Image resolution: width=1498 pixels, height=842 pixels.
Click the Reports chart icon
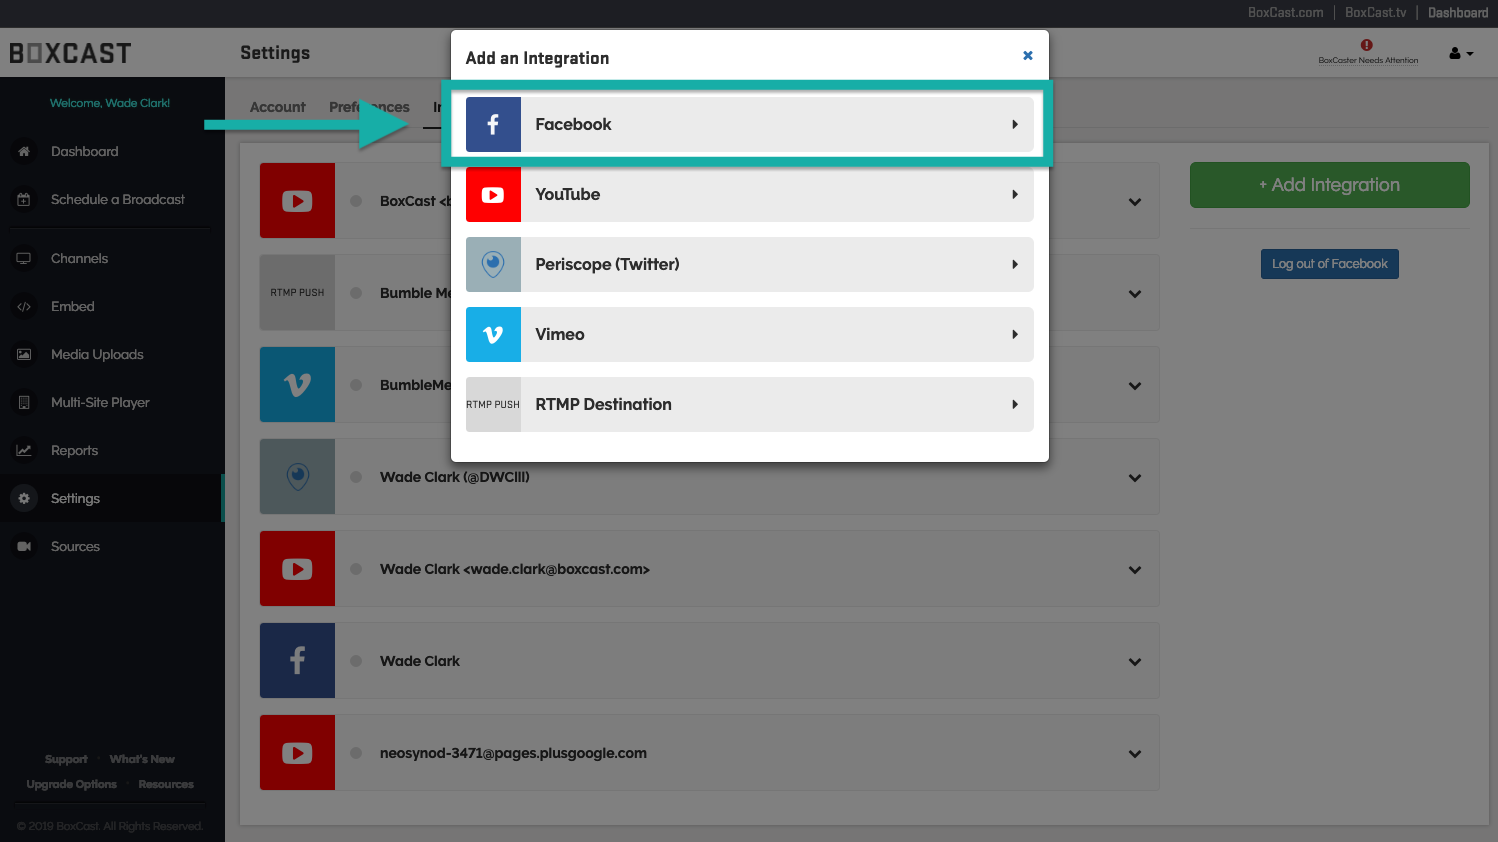click(24, 450)
